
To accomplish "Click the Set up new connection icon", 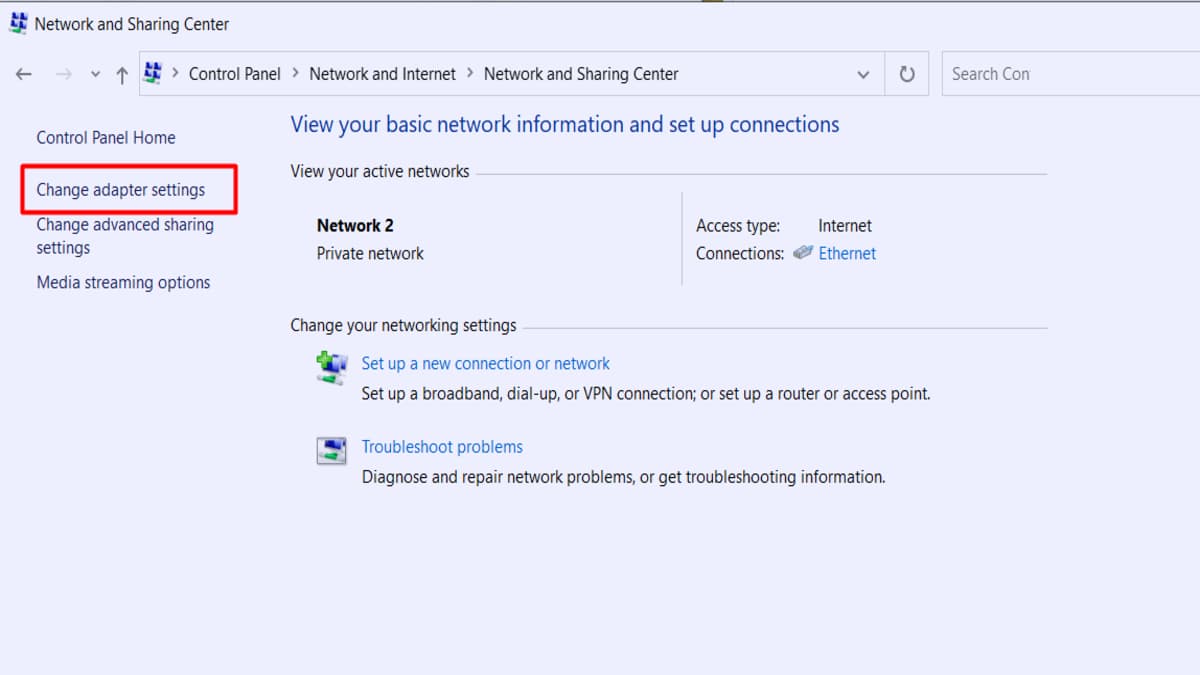I will (331, 368).
